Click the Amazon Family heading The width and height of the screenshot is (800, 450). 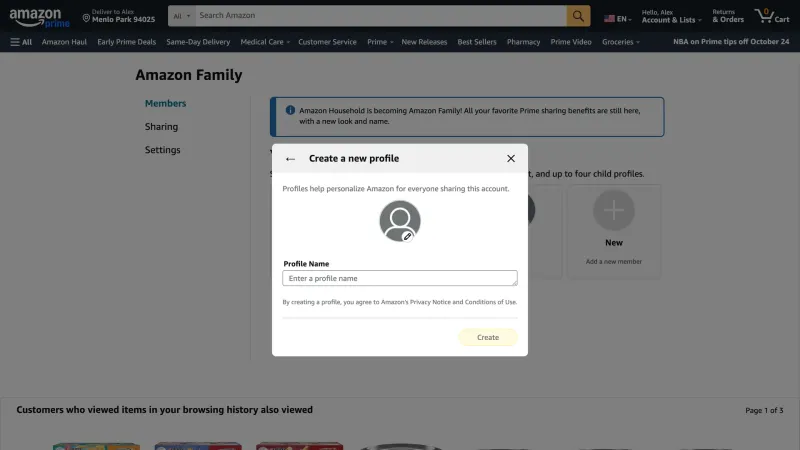point(189,75)
